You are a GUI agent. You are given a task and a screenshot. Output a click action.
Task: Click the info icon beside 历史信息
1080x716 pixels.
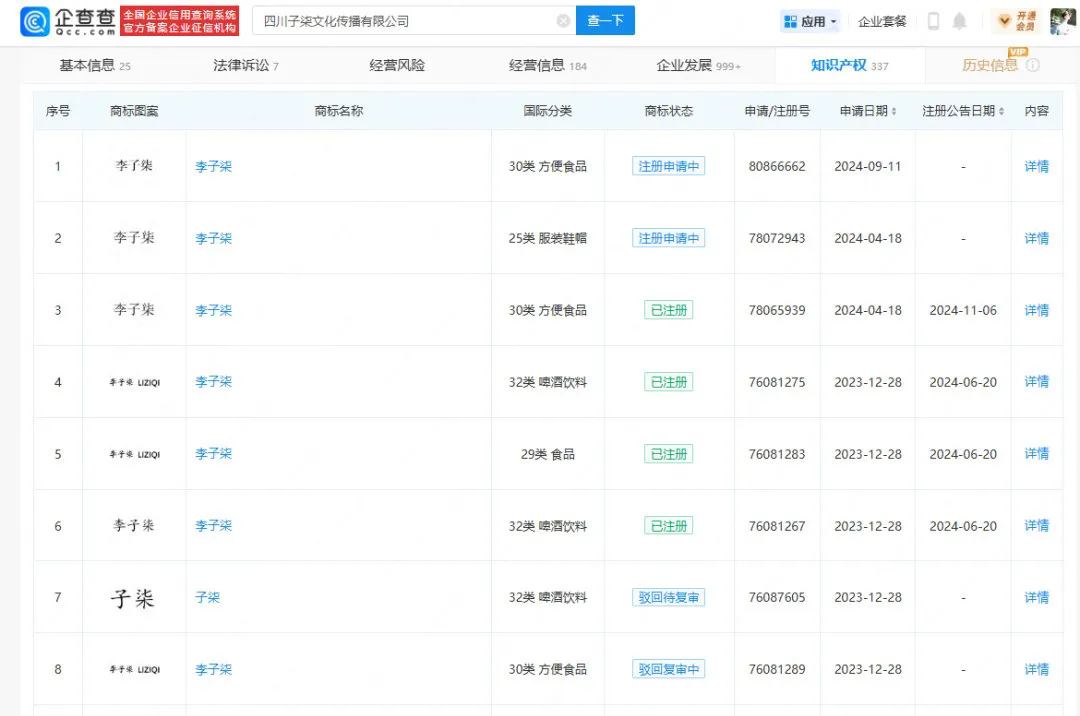[1032, 65]
